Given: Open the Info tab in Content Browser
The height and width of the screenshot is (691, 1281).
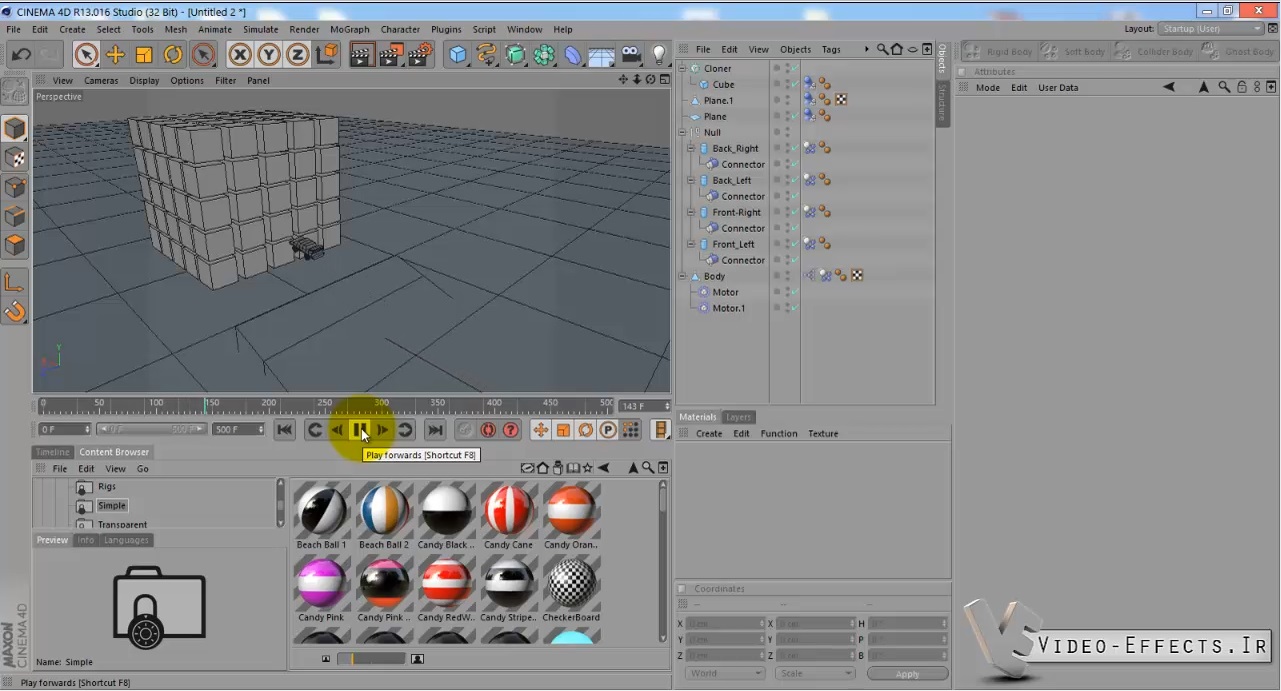Looking at the screenshot, I should pyautogui.click(x=86, y=540).
